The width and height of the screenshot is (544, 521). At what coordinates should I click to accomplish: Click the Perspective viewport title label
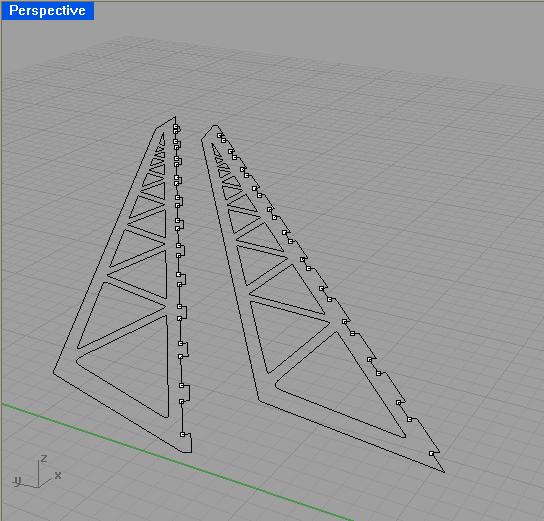click(48, 10)
